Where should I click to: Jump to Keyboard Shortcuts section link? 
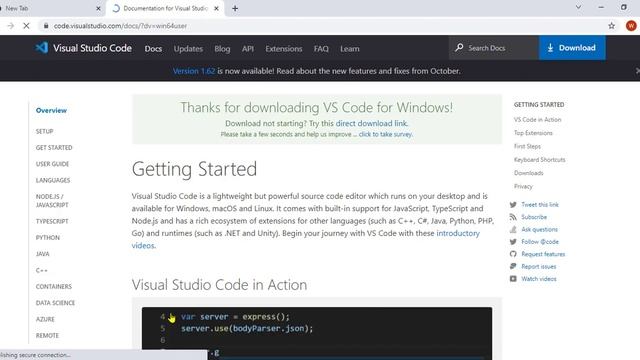(x=540, y=160)
